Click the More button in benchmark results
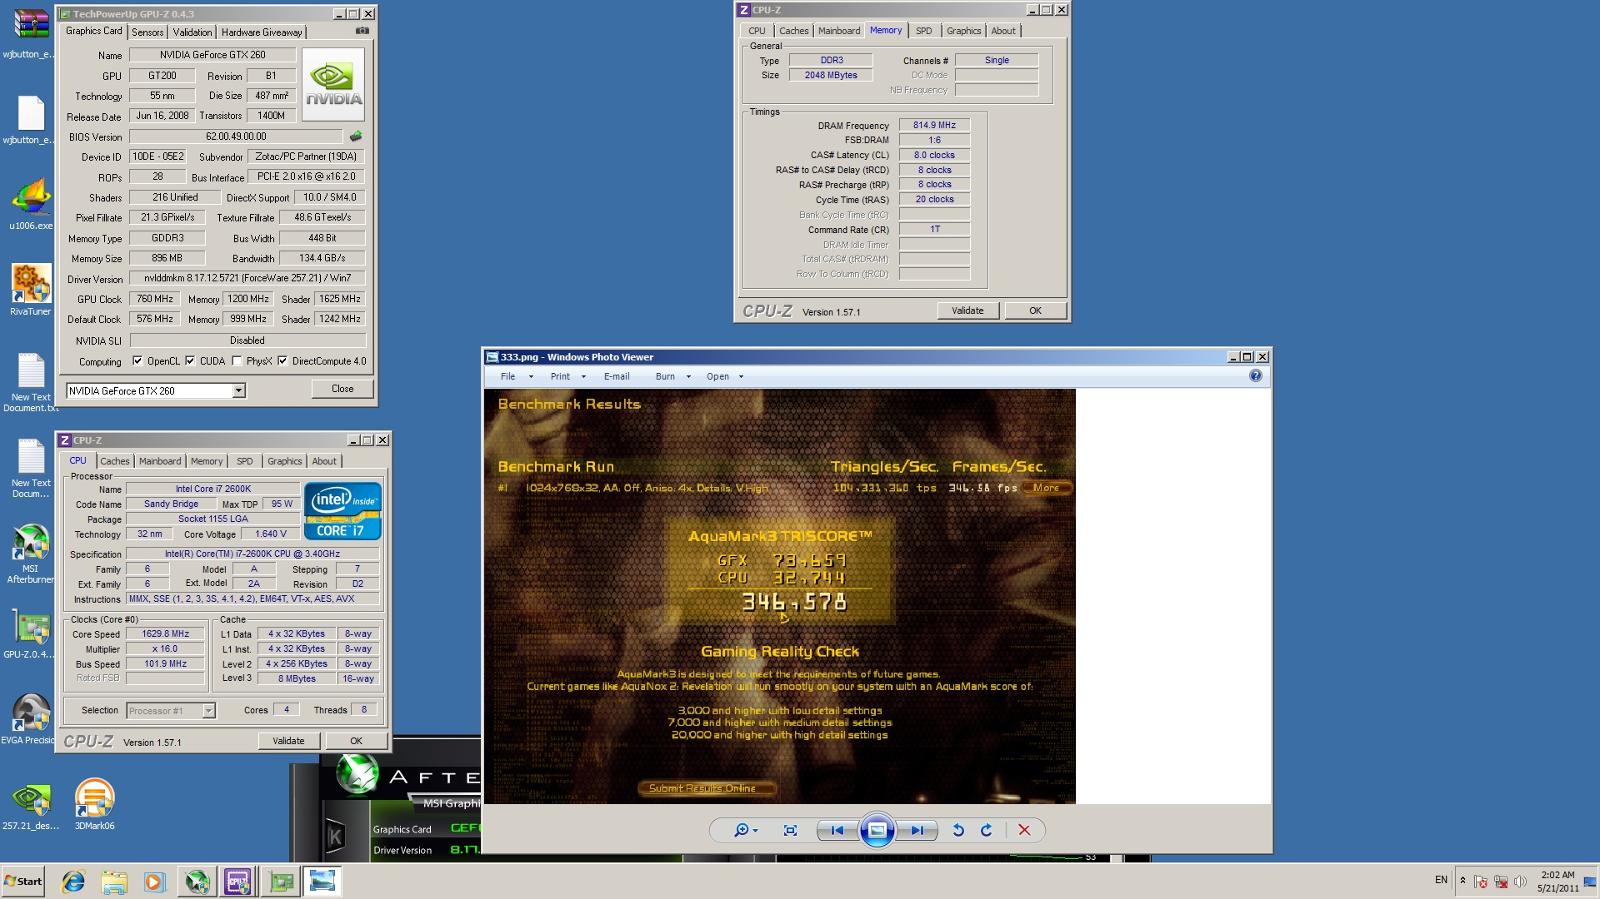The width and height of the screenshot is (1600, 899). pyautogui.click(x=1046, y=488)
